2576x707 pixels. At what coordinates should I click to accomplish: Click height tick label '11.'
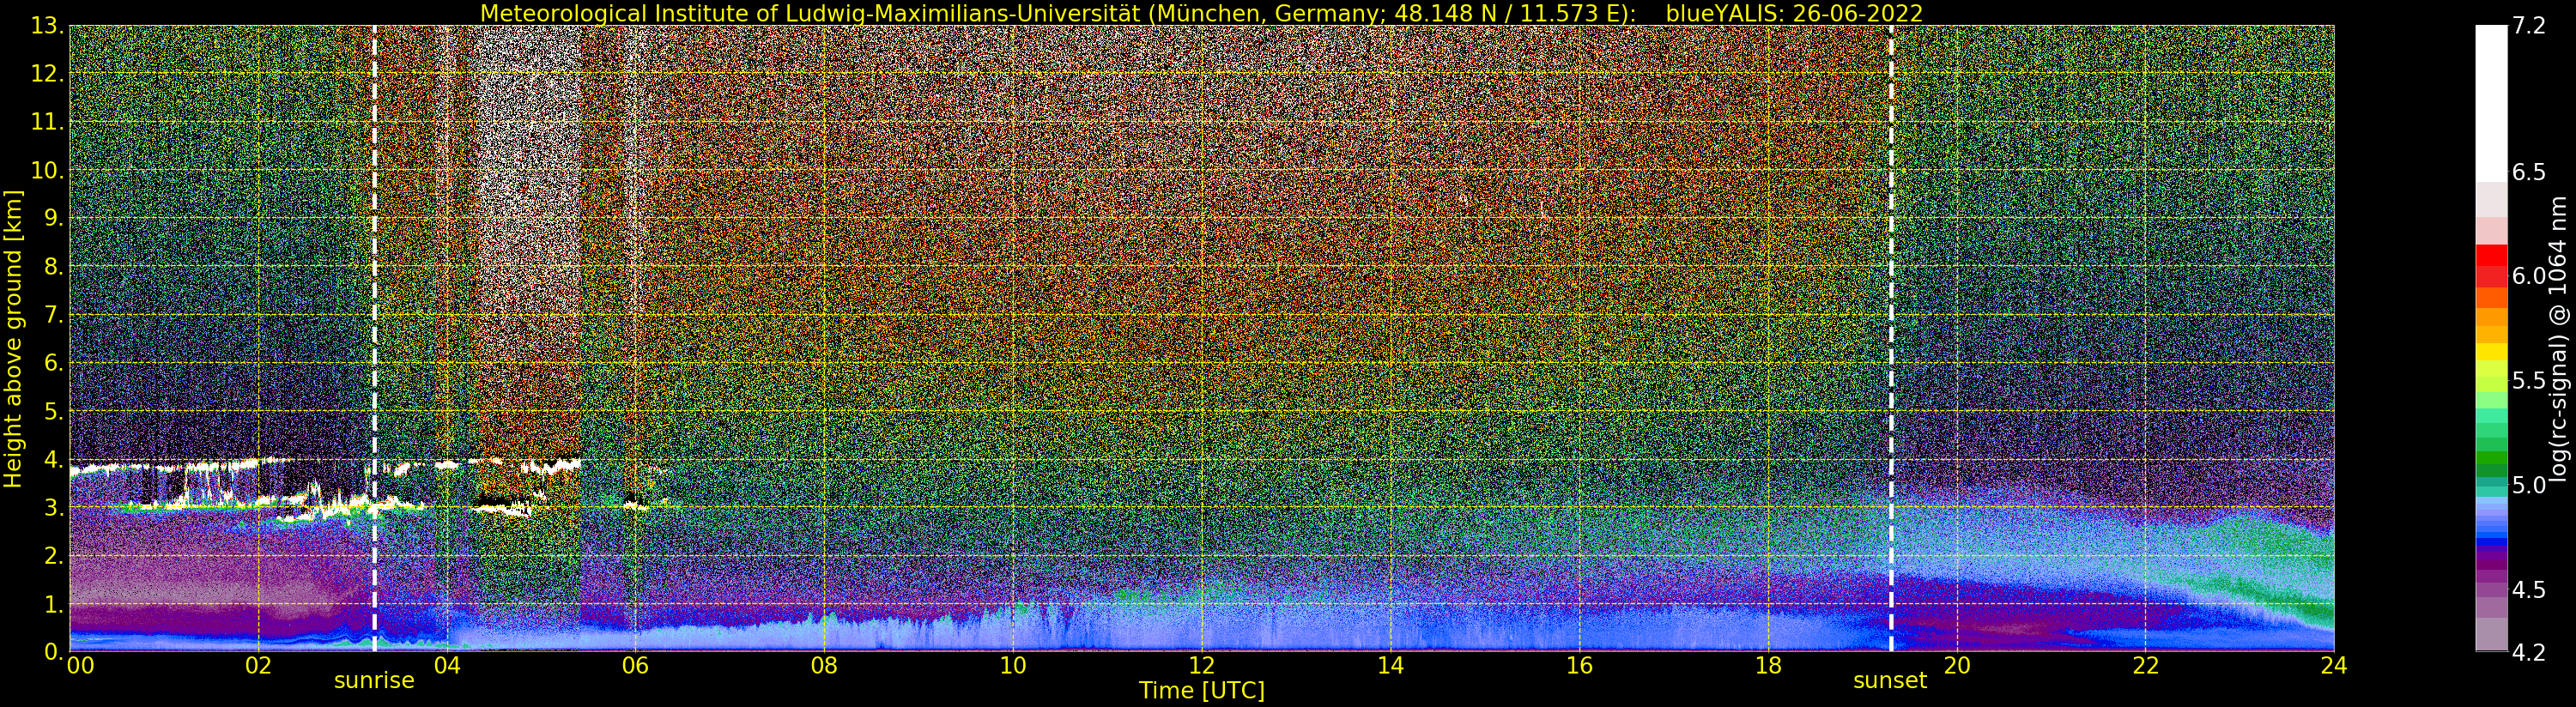click(48, 122)
